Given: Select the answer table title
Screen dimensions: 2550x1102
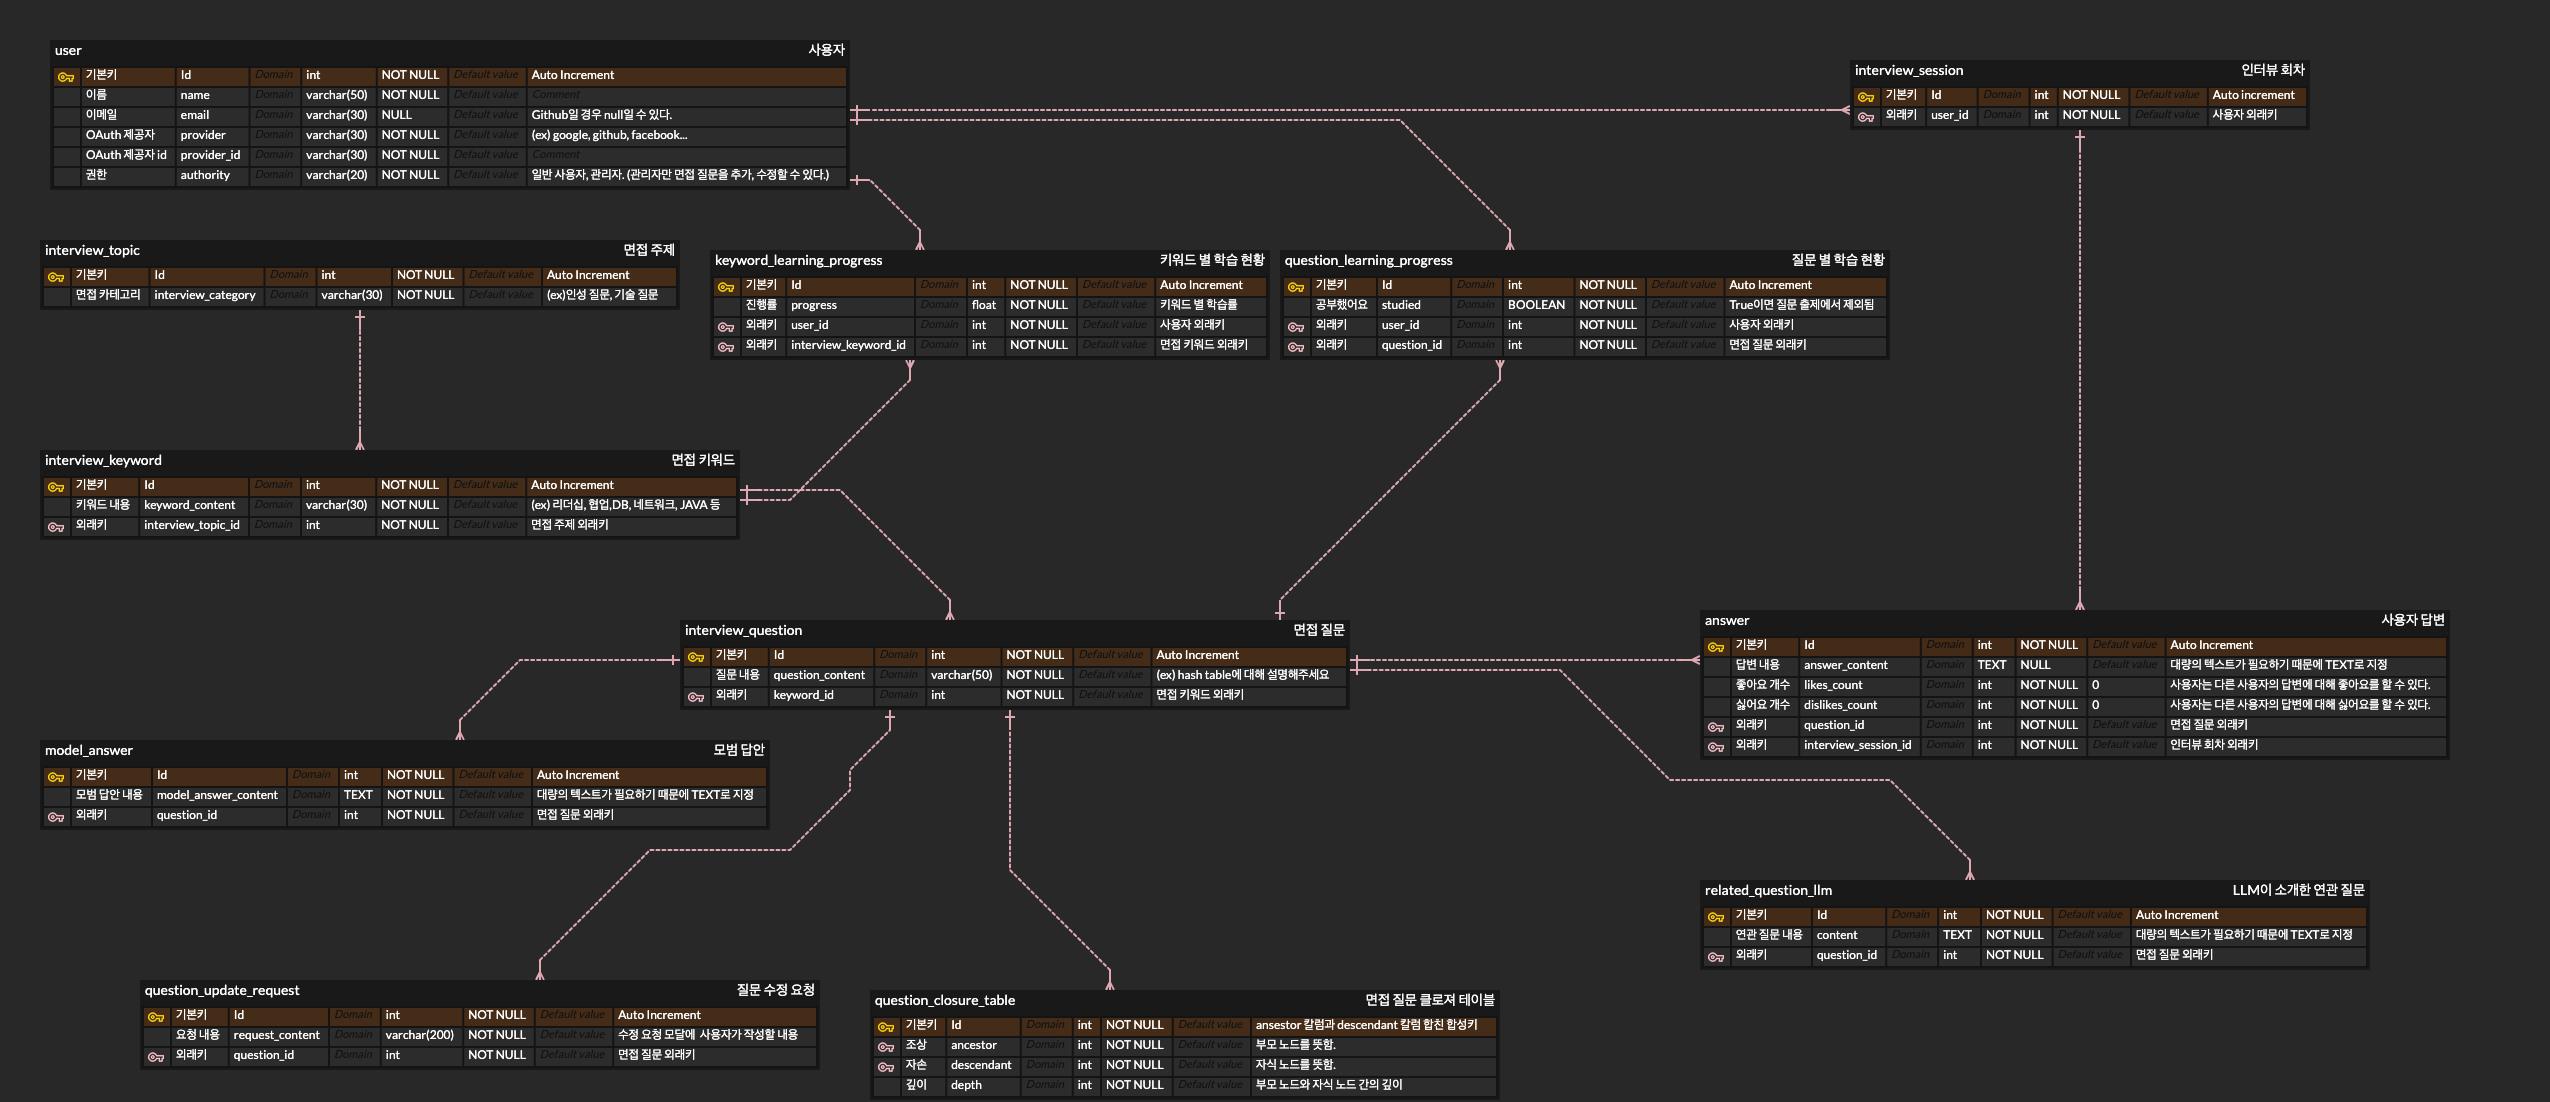Looking at the screenshot, I should point(1727,620).
